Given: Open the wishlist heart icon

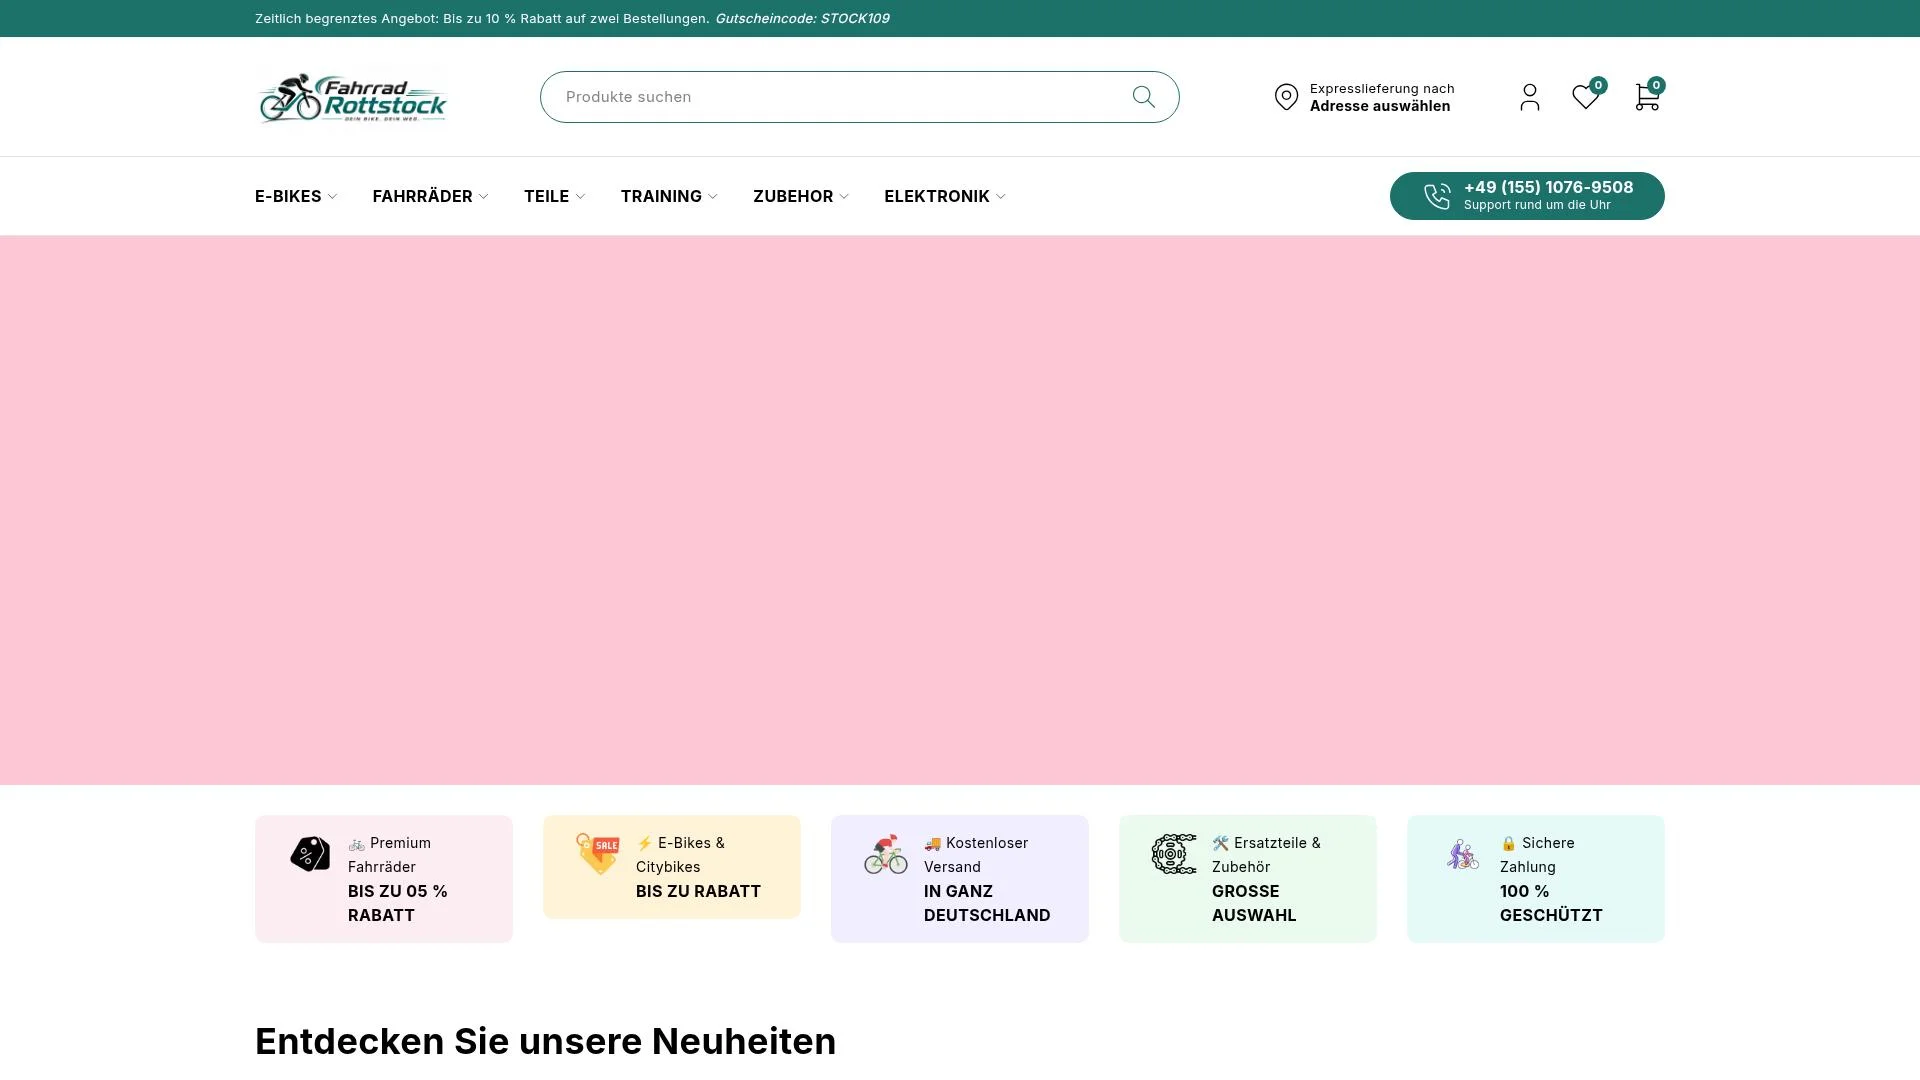Looking at the screenshot, I should 1585,97.
